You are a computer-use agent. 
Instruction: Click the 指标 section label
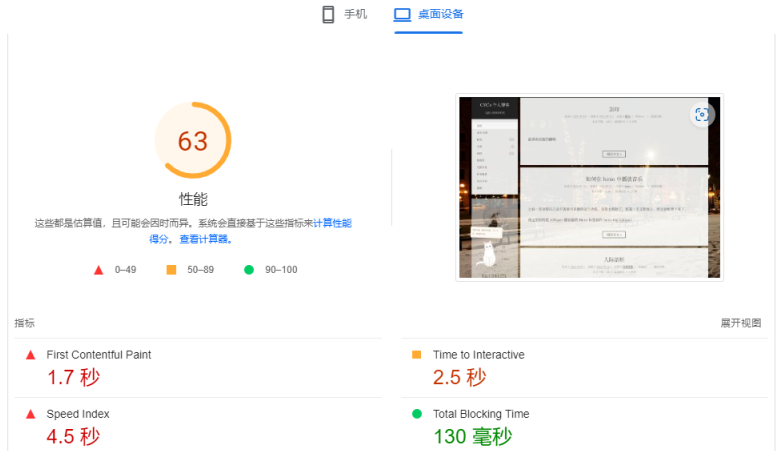(24, 323)
